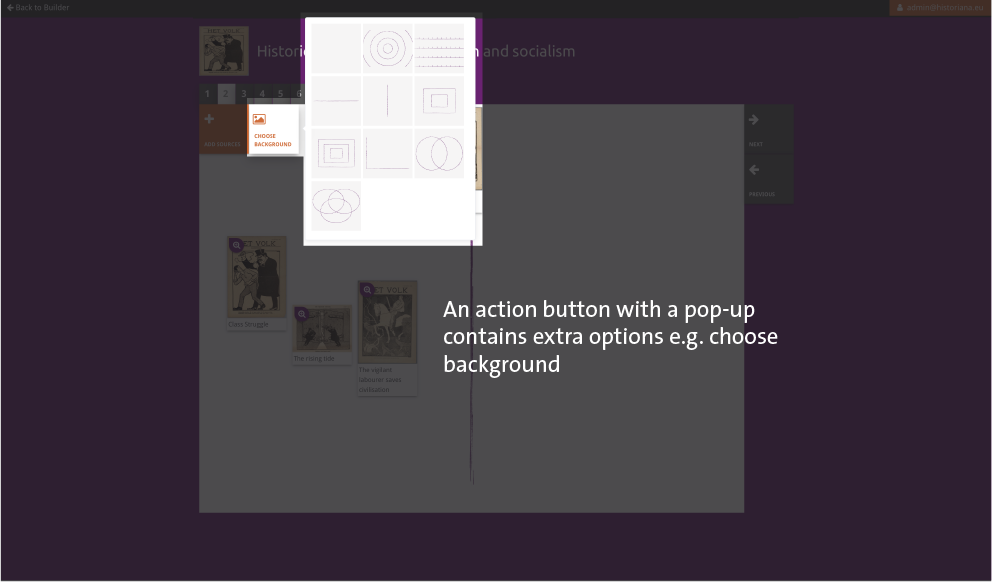Viewport: 992px width, 582px height.
Task: Click the info tab icon
Action: pyautogui.click(x=299, y=94)
